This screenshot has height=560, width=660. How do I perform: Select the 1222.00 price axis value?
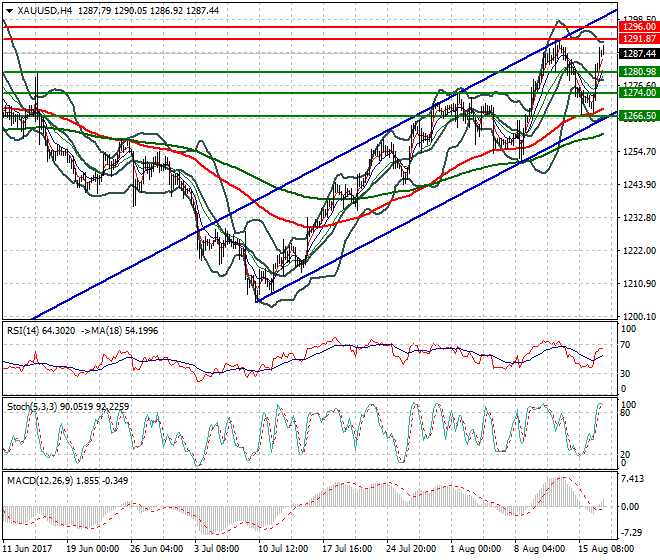pyautogui.click(x=639, y=251)
